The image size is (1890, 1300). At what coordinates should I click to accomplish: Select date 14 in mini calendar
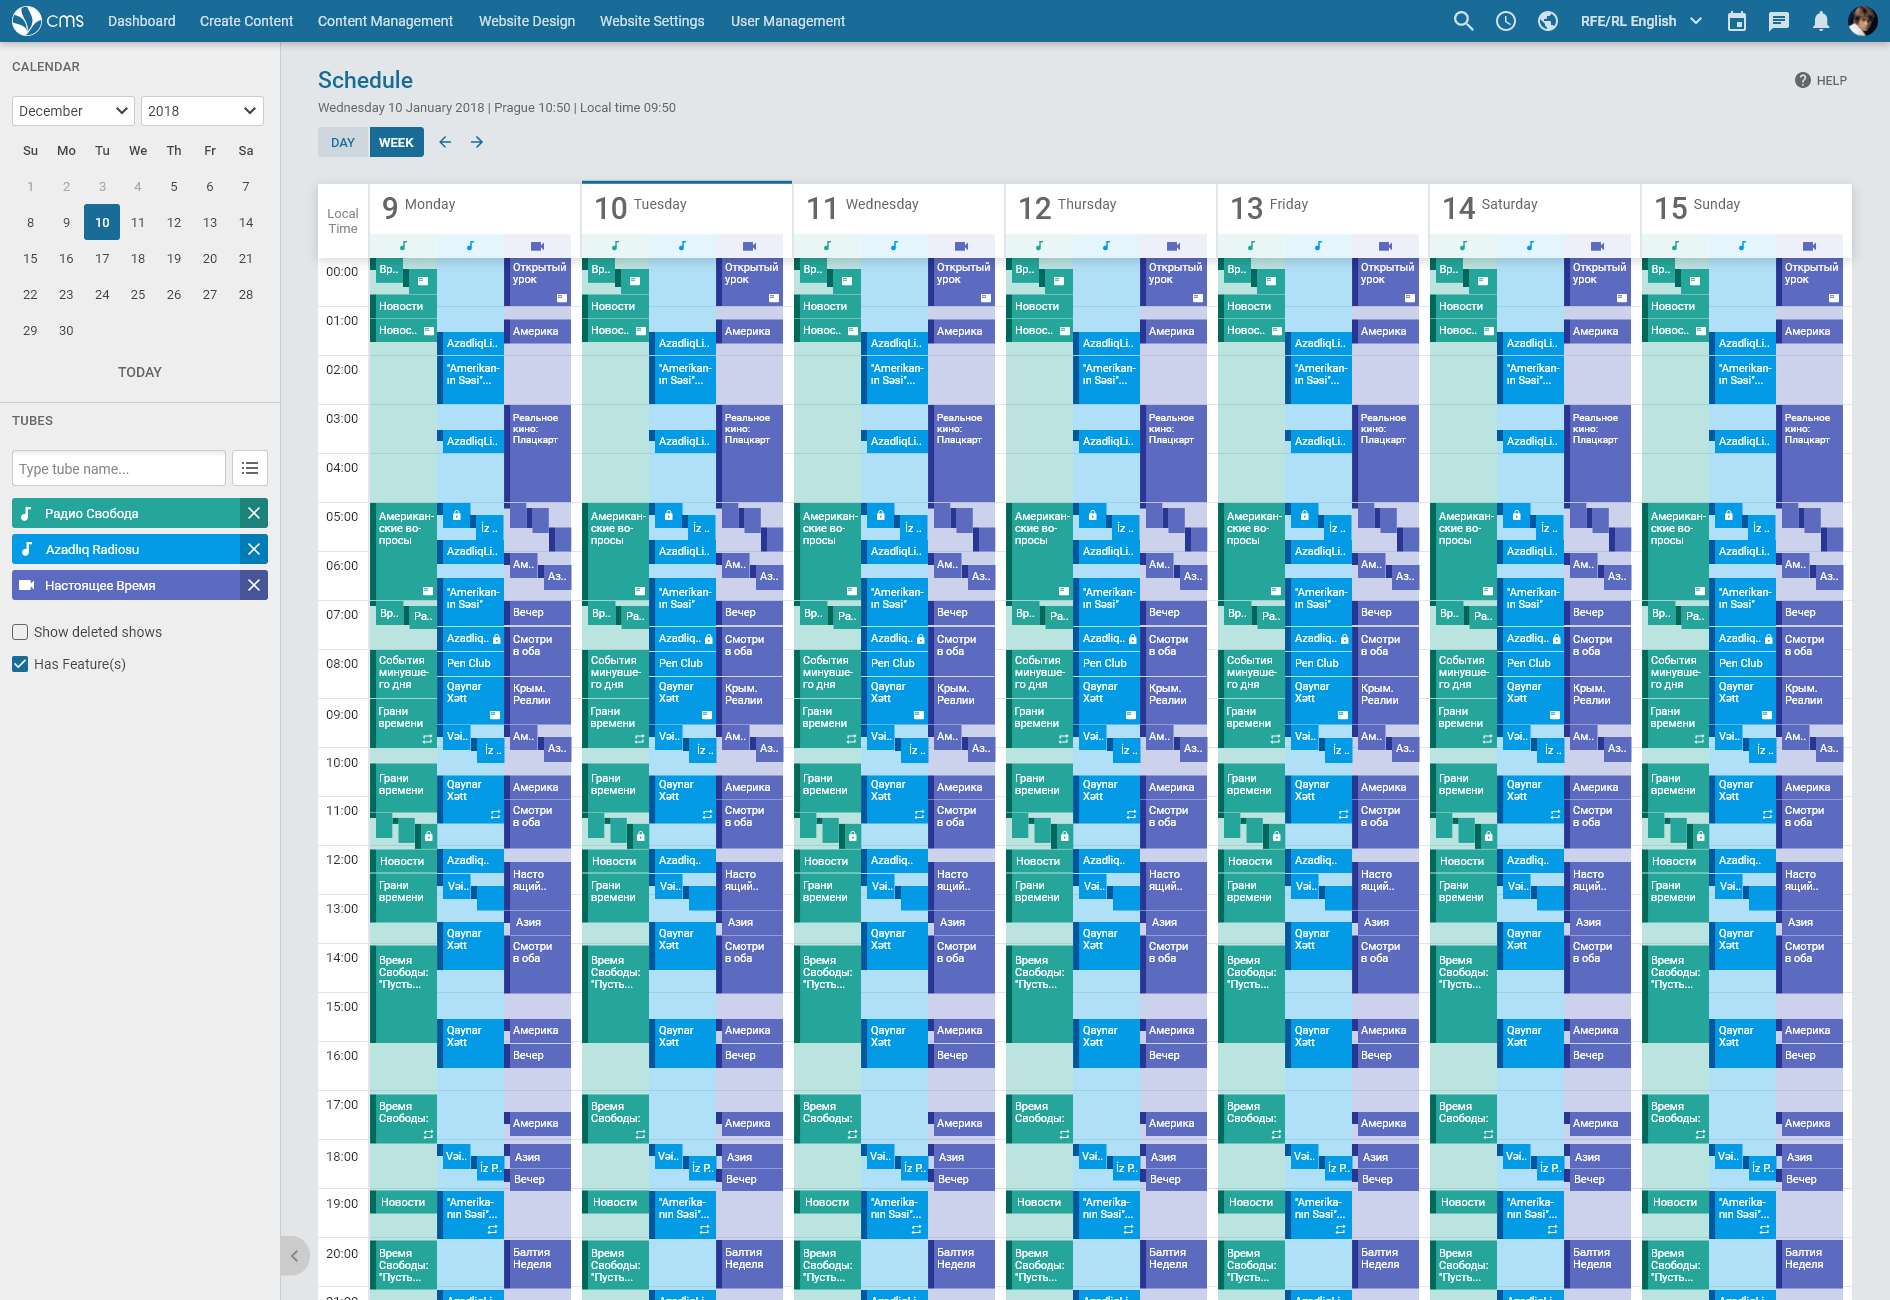tap(246, 222)
